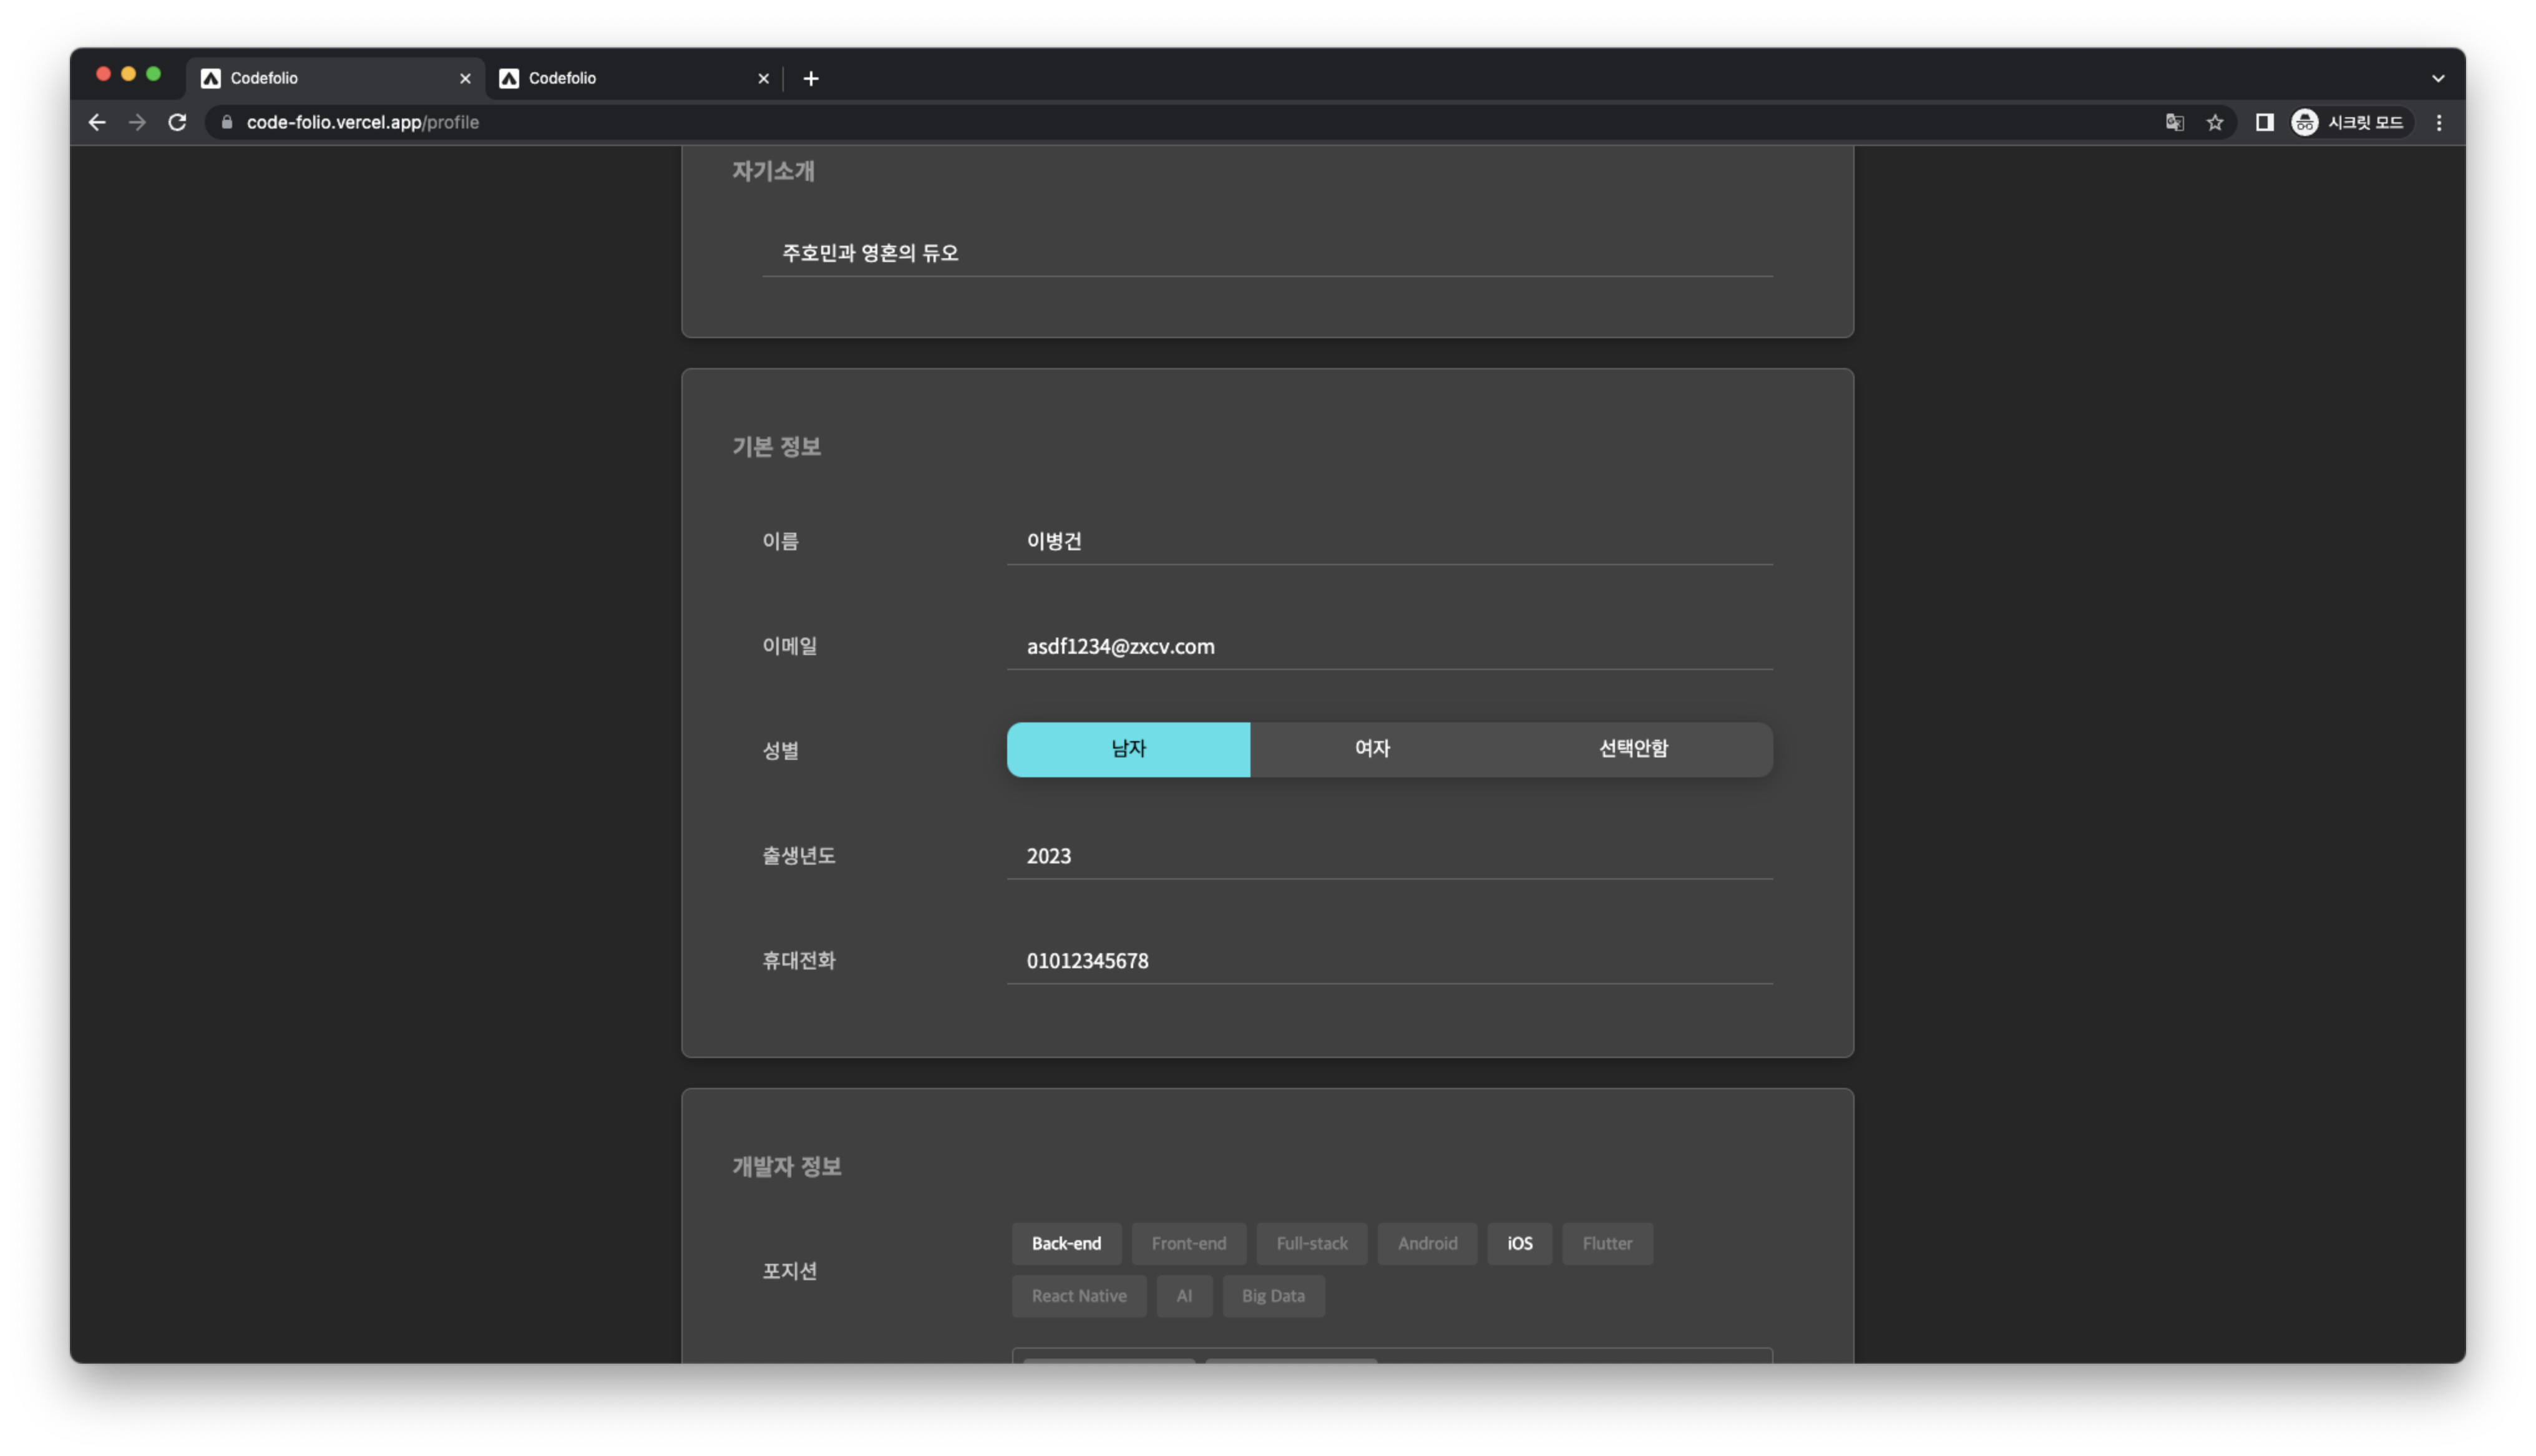Click the bookmark star icon
The width and height of the screenshot is (2536, 1456).
(x=2215, y=122)
